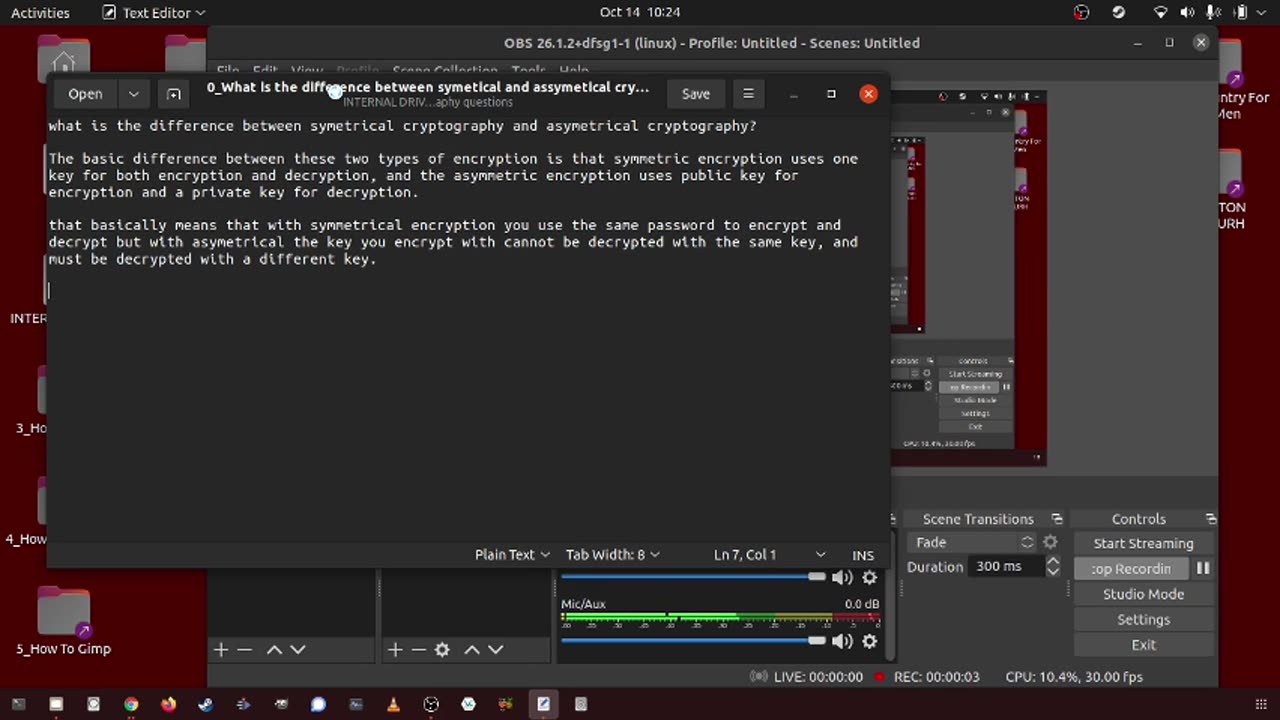1280x720 pixels.
Task: Remove selected source with minus icon beside the gear
Action: [x=418, y=649]
